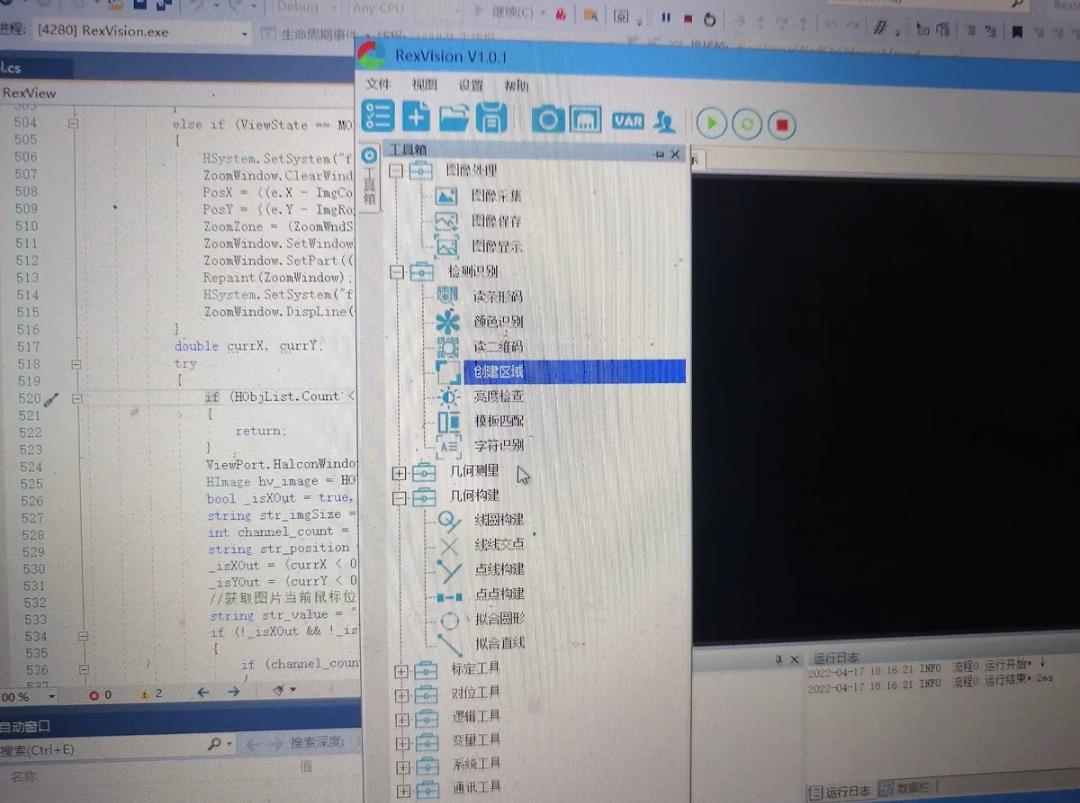The height and width of the screenshot is (803, 1080).
Task: Navigate forward with the right arrow in editor
Action: [x=233, y=691]
